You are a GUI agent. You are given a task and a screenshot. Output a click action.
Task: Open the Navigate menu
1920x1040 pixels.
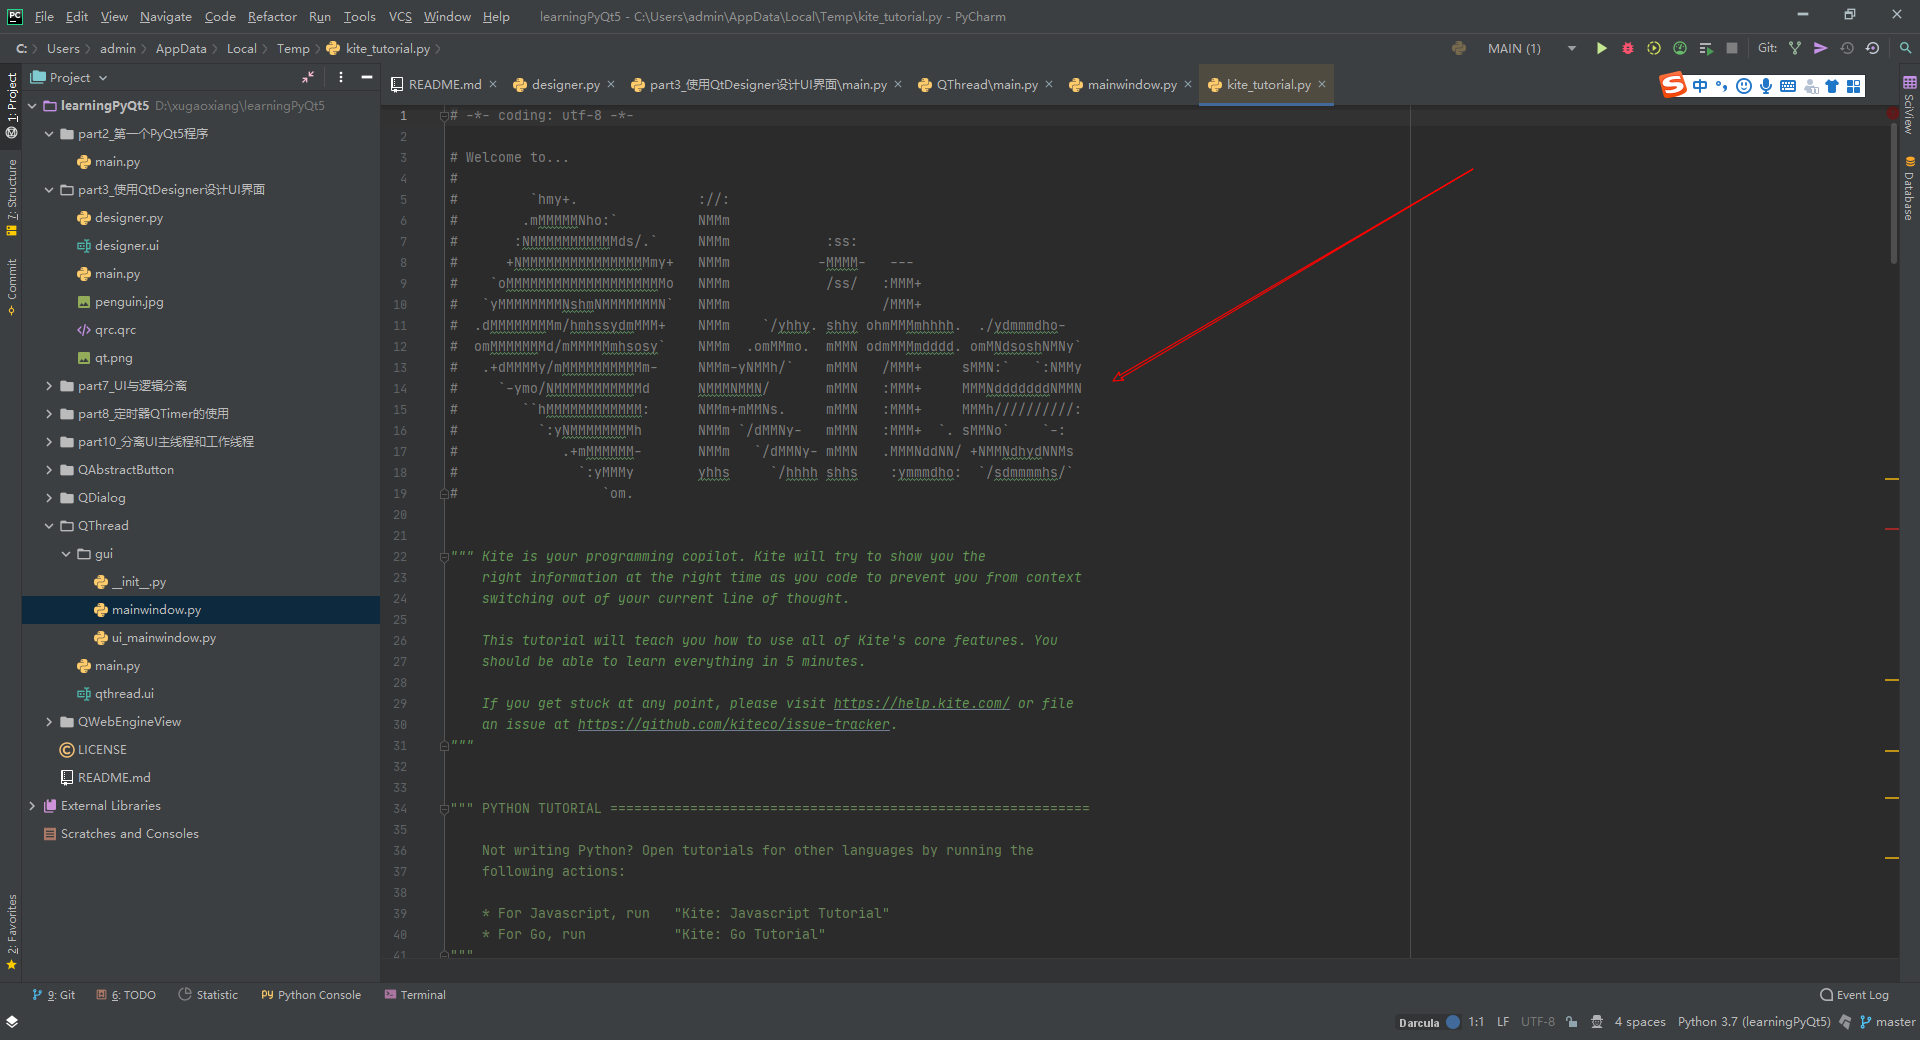(165, 16)
